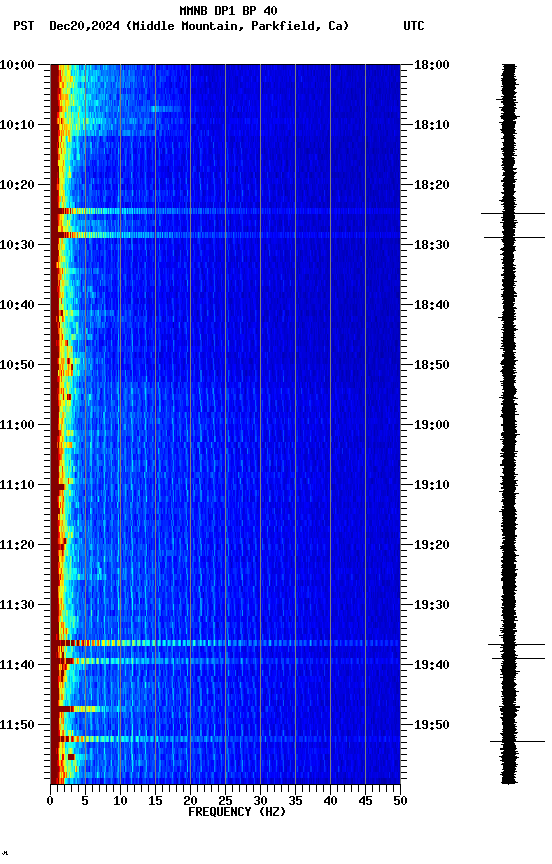
Task: Click the 50 Hz frequency axis label
Action: [x=400, y=802]
